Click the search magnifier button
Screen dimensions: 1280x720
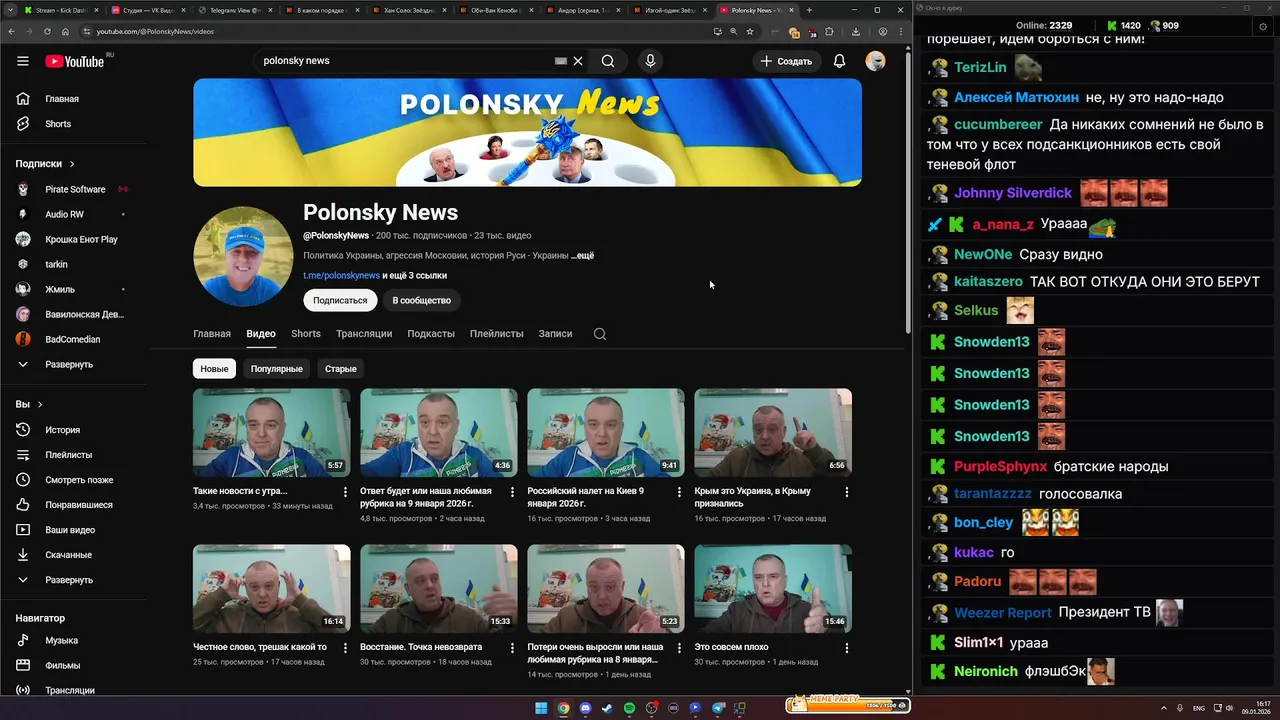coord(608,61)
